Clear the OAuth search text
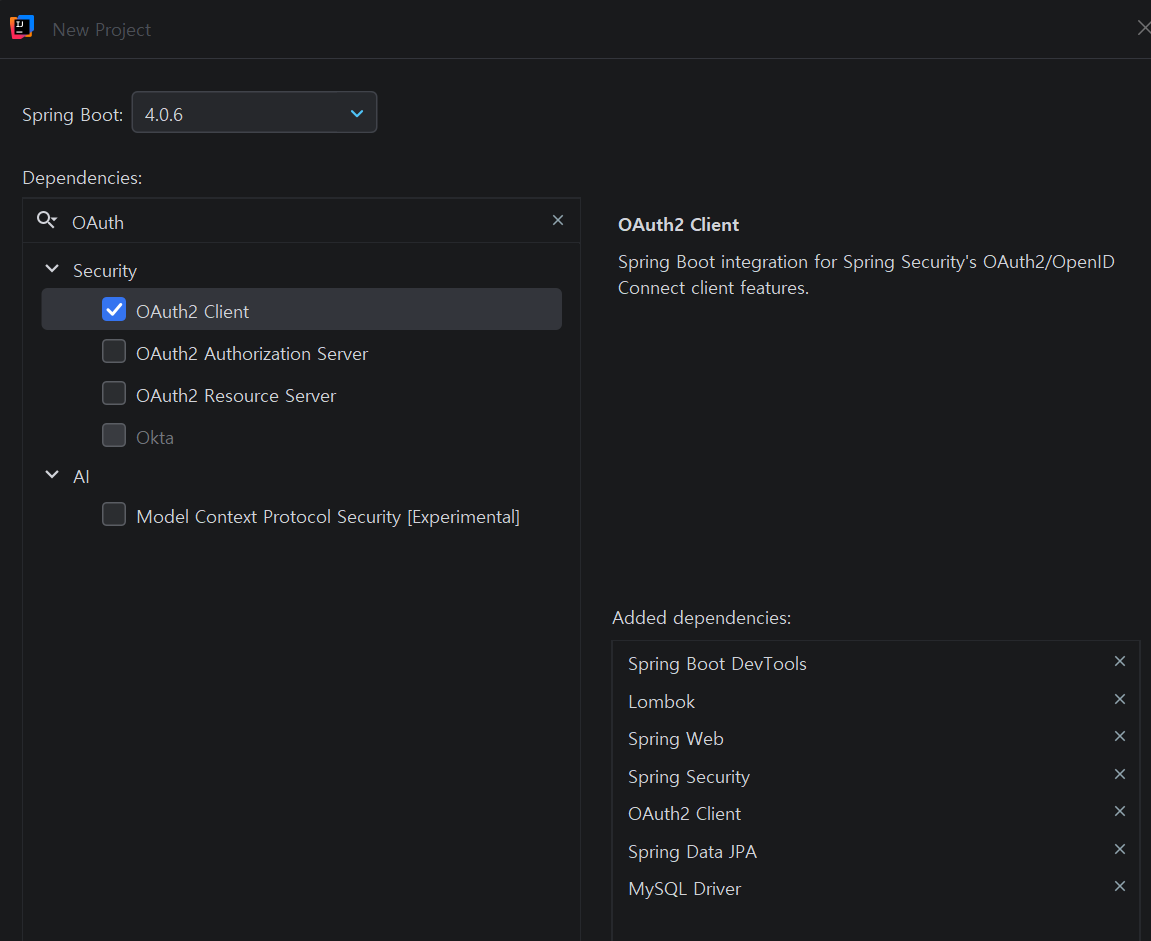The image size is (1151, 941). pos(558,220)
